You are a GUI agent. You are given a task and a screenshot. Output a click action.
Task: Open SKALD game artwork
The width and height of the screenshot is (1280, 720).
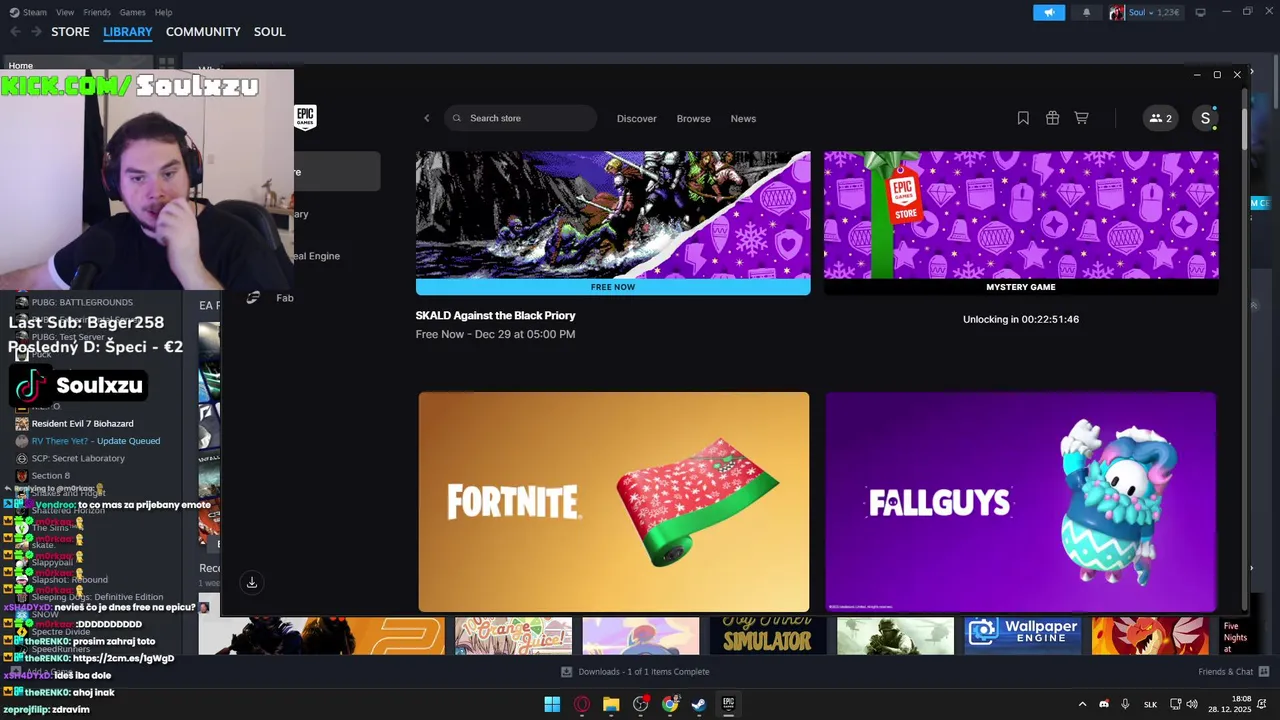(613, 215)
